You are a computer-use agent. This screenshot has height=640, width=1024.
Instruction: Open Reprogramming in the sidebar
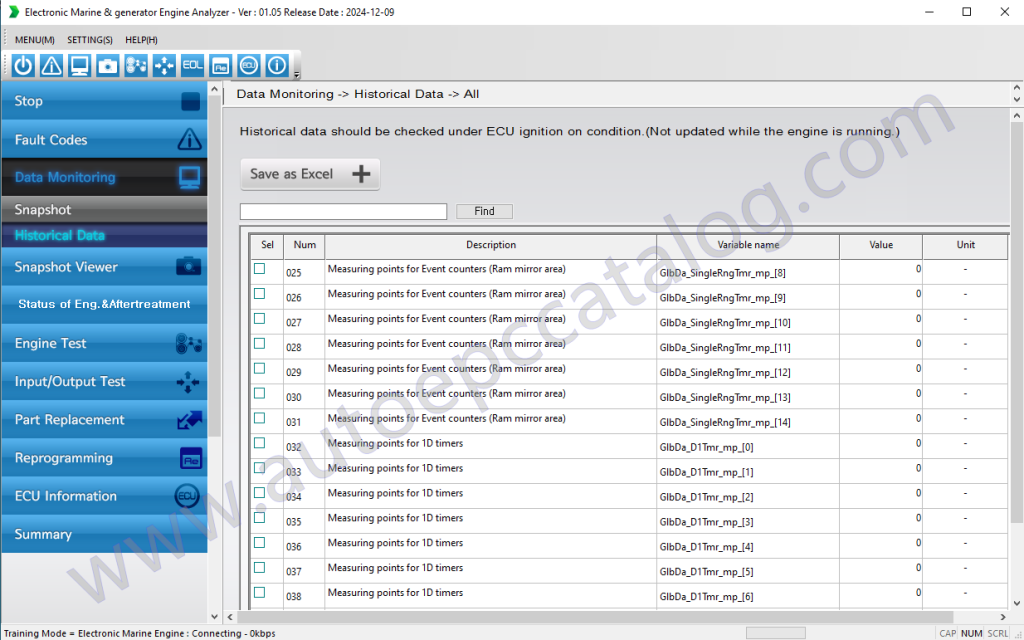pos(104,458)
